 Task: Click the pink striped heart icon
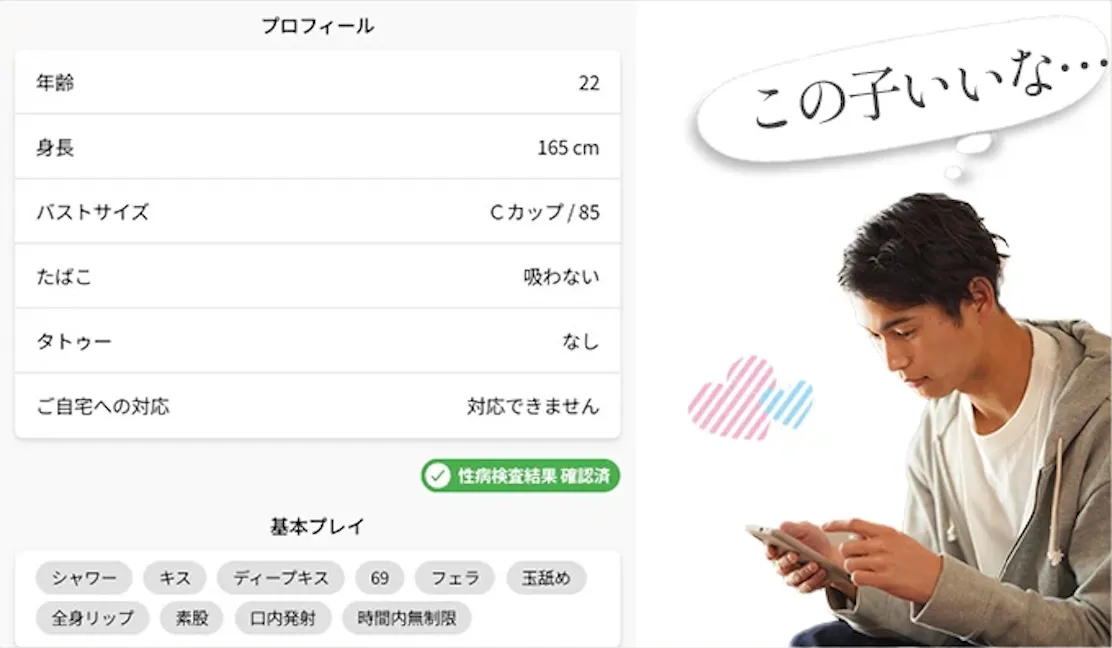[730, 397]
